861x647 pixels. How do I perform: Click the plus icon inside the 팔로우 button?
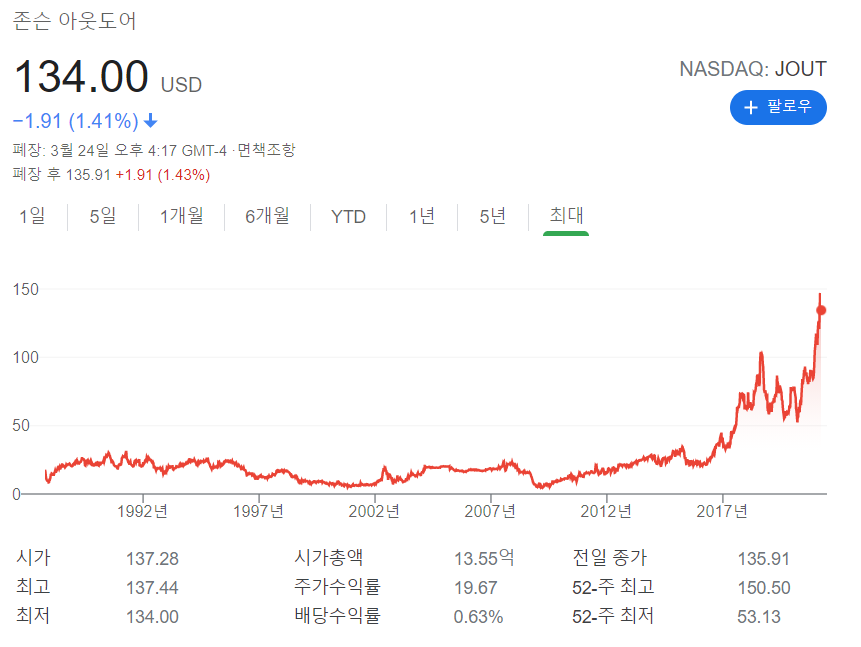pyautogui.click(x=749, y=107)
